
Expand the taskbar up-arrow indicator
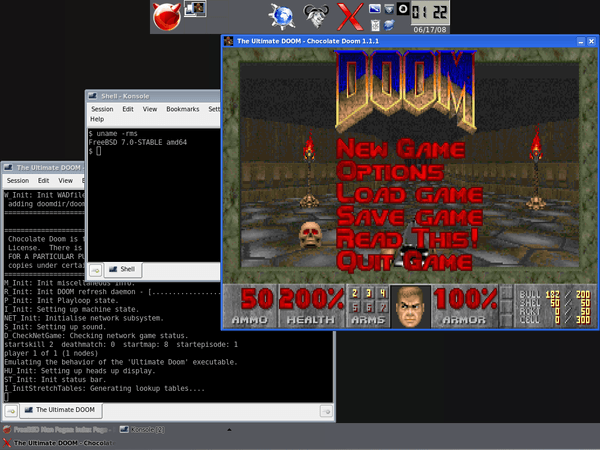(x=229, y=430)
